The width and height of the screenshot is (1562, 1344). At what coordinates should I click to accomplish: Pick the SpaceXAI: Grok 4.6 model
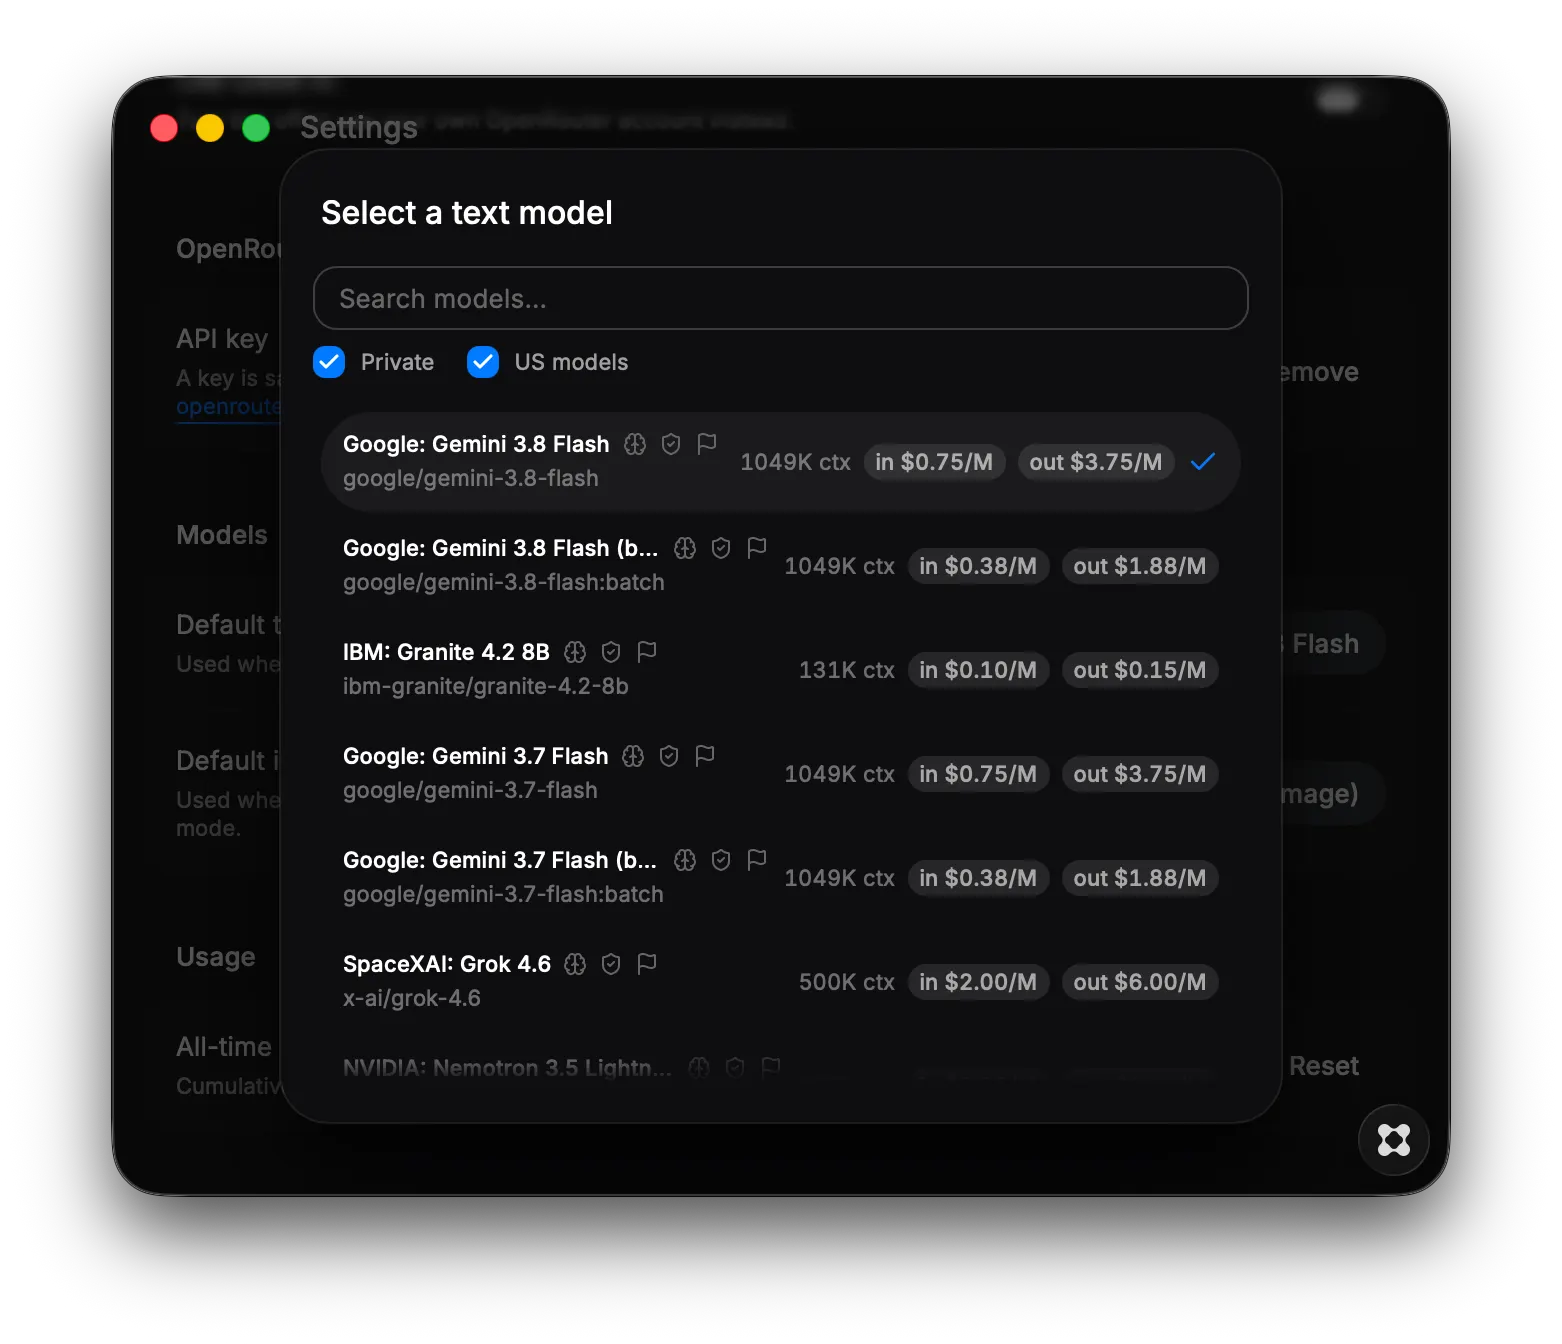click(780, 982)
